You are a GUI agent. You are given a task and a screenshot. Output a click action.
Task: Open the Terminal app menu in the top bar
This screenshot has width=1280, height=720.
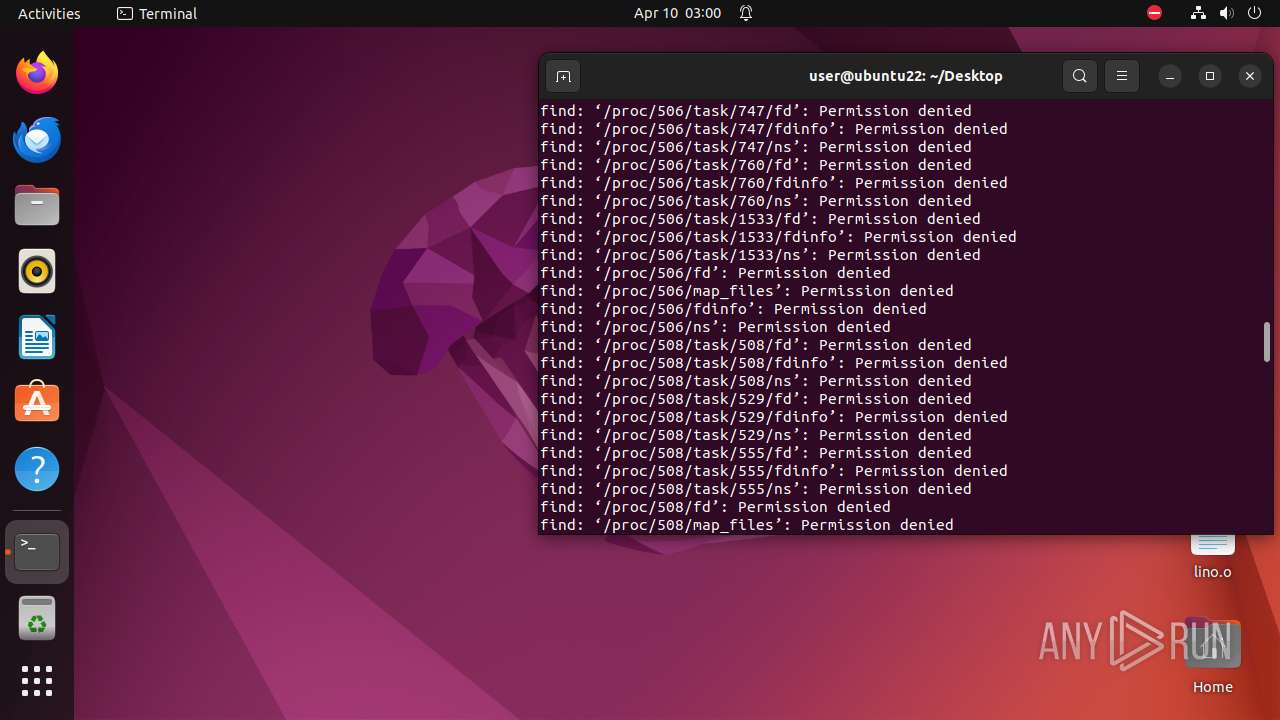157,13
